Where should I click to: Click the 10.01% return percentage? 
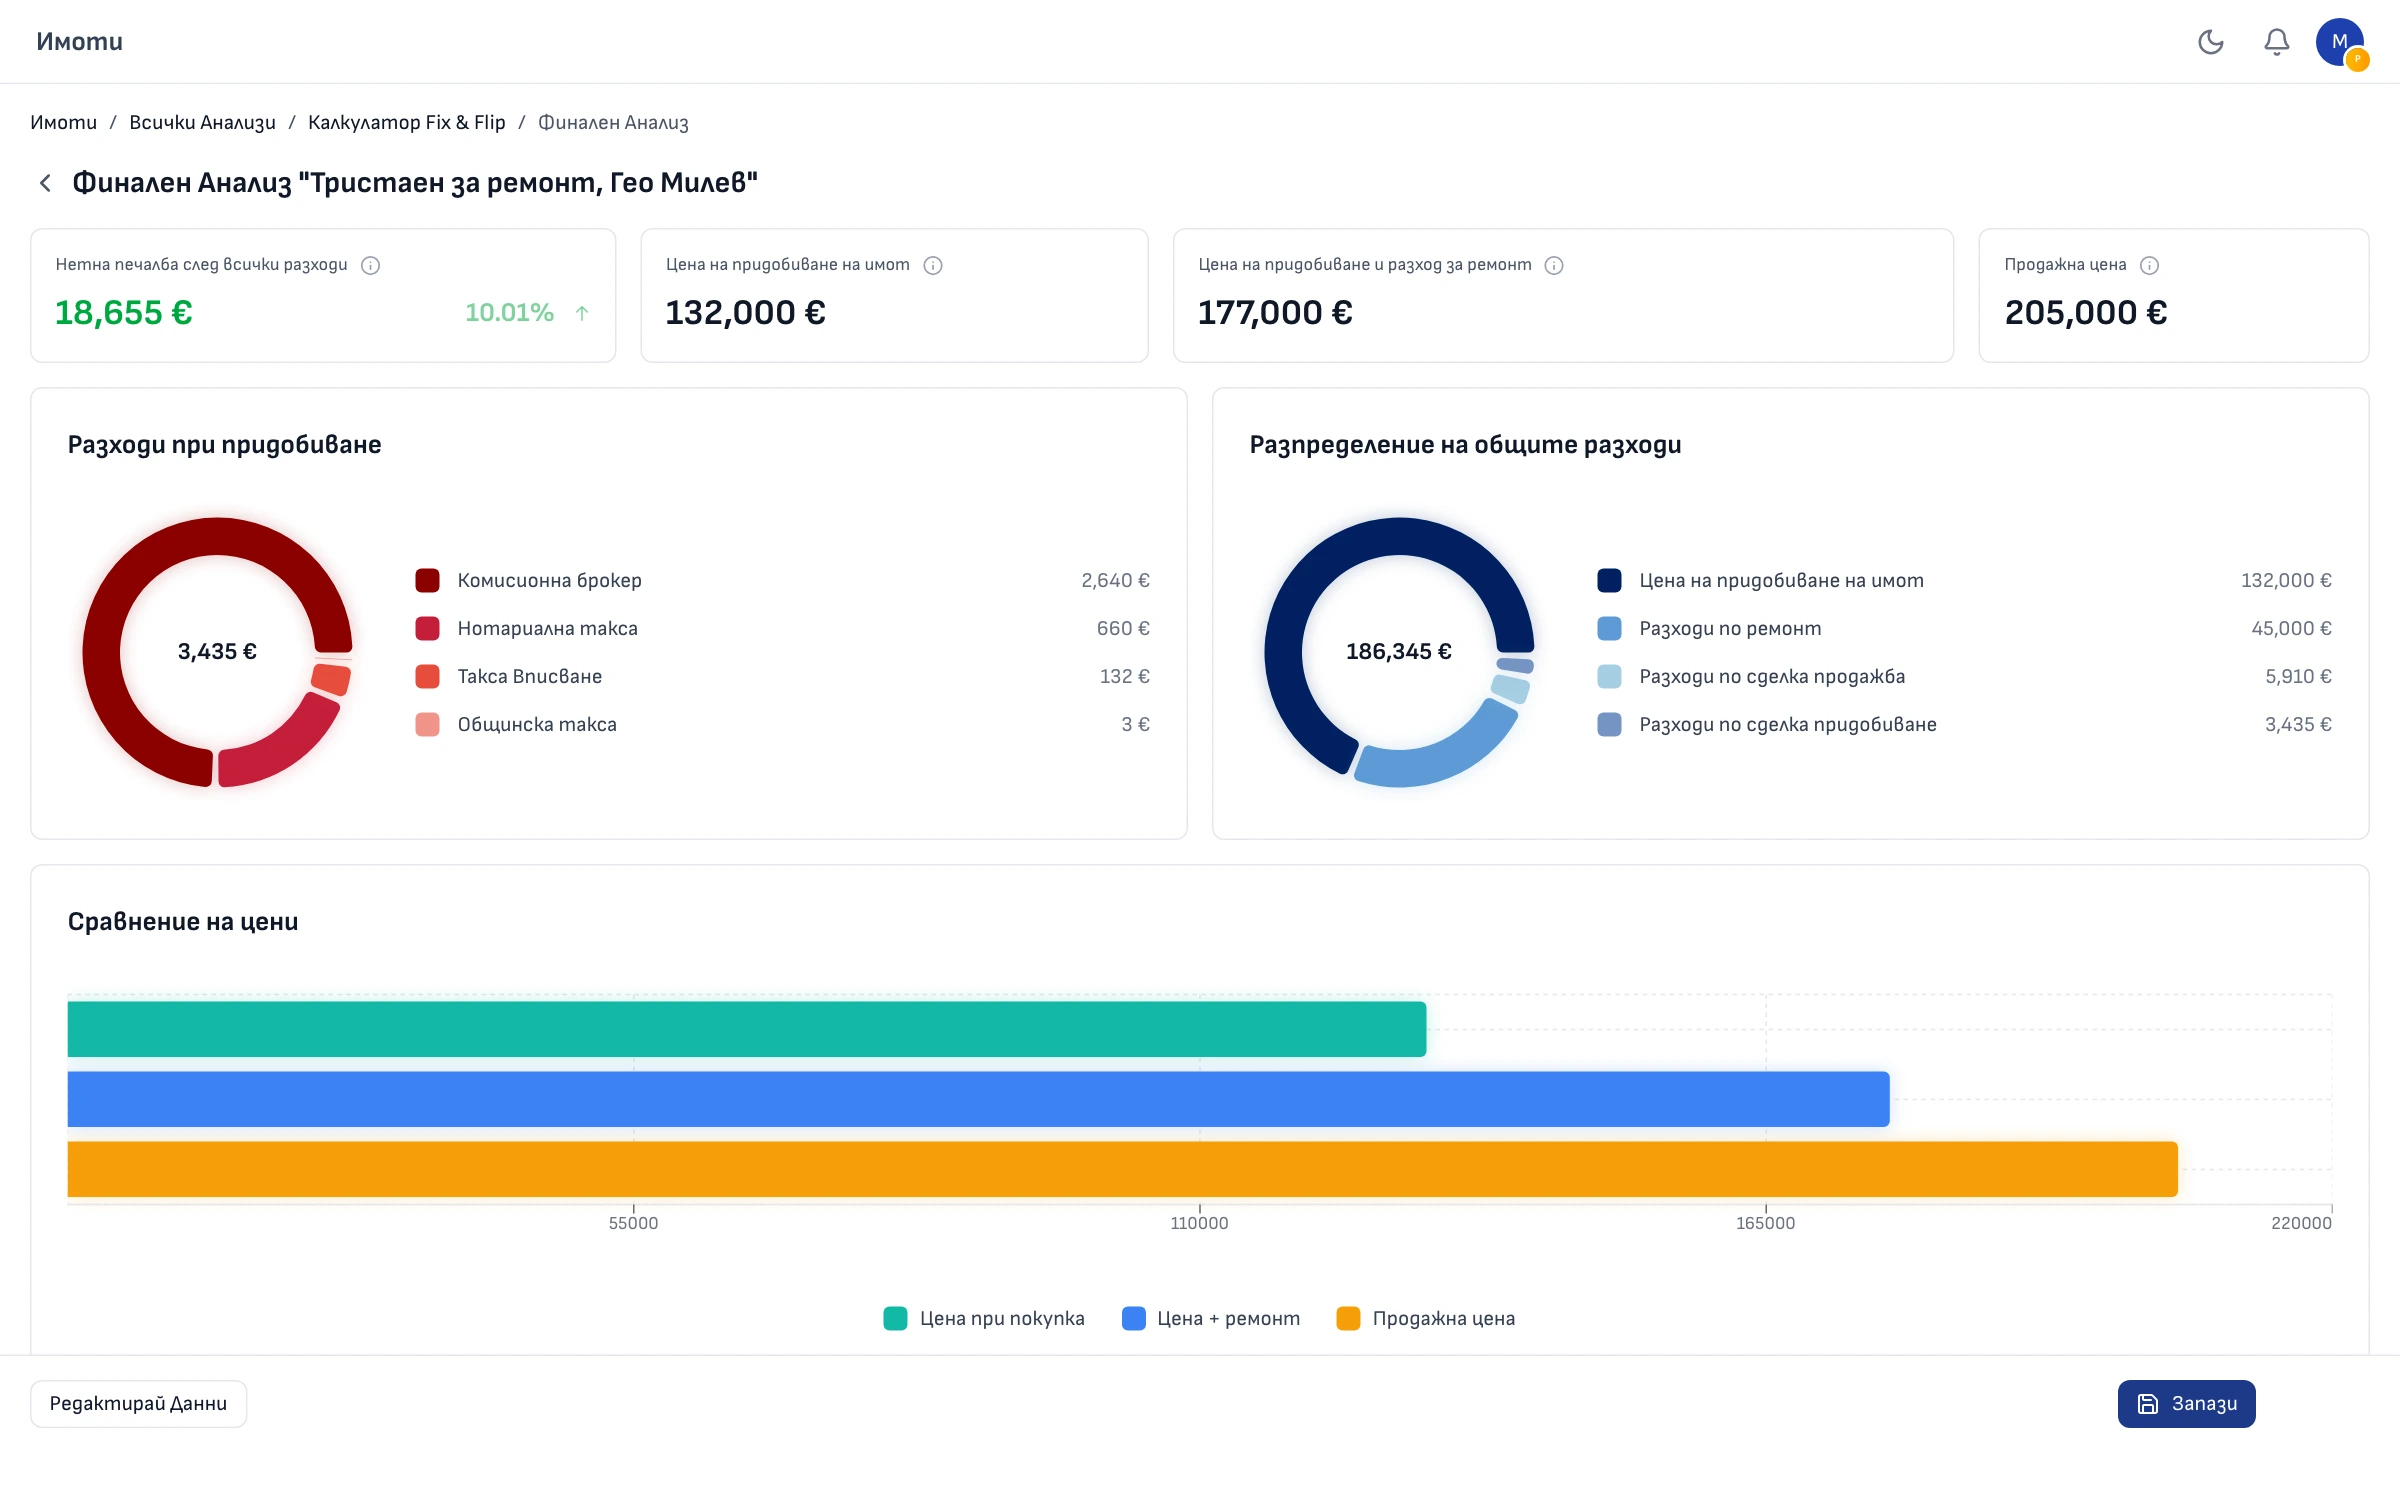pos(509,313)
